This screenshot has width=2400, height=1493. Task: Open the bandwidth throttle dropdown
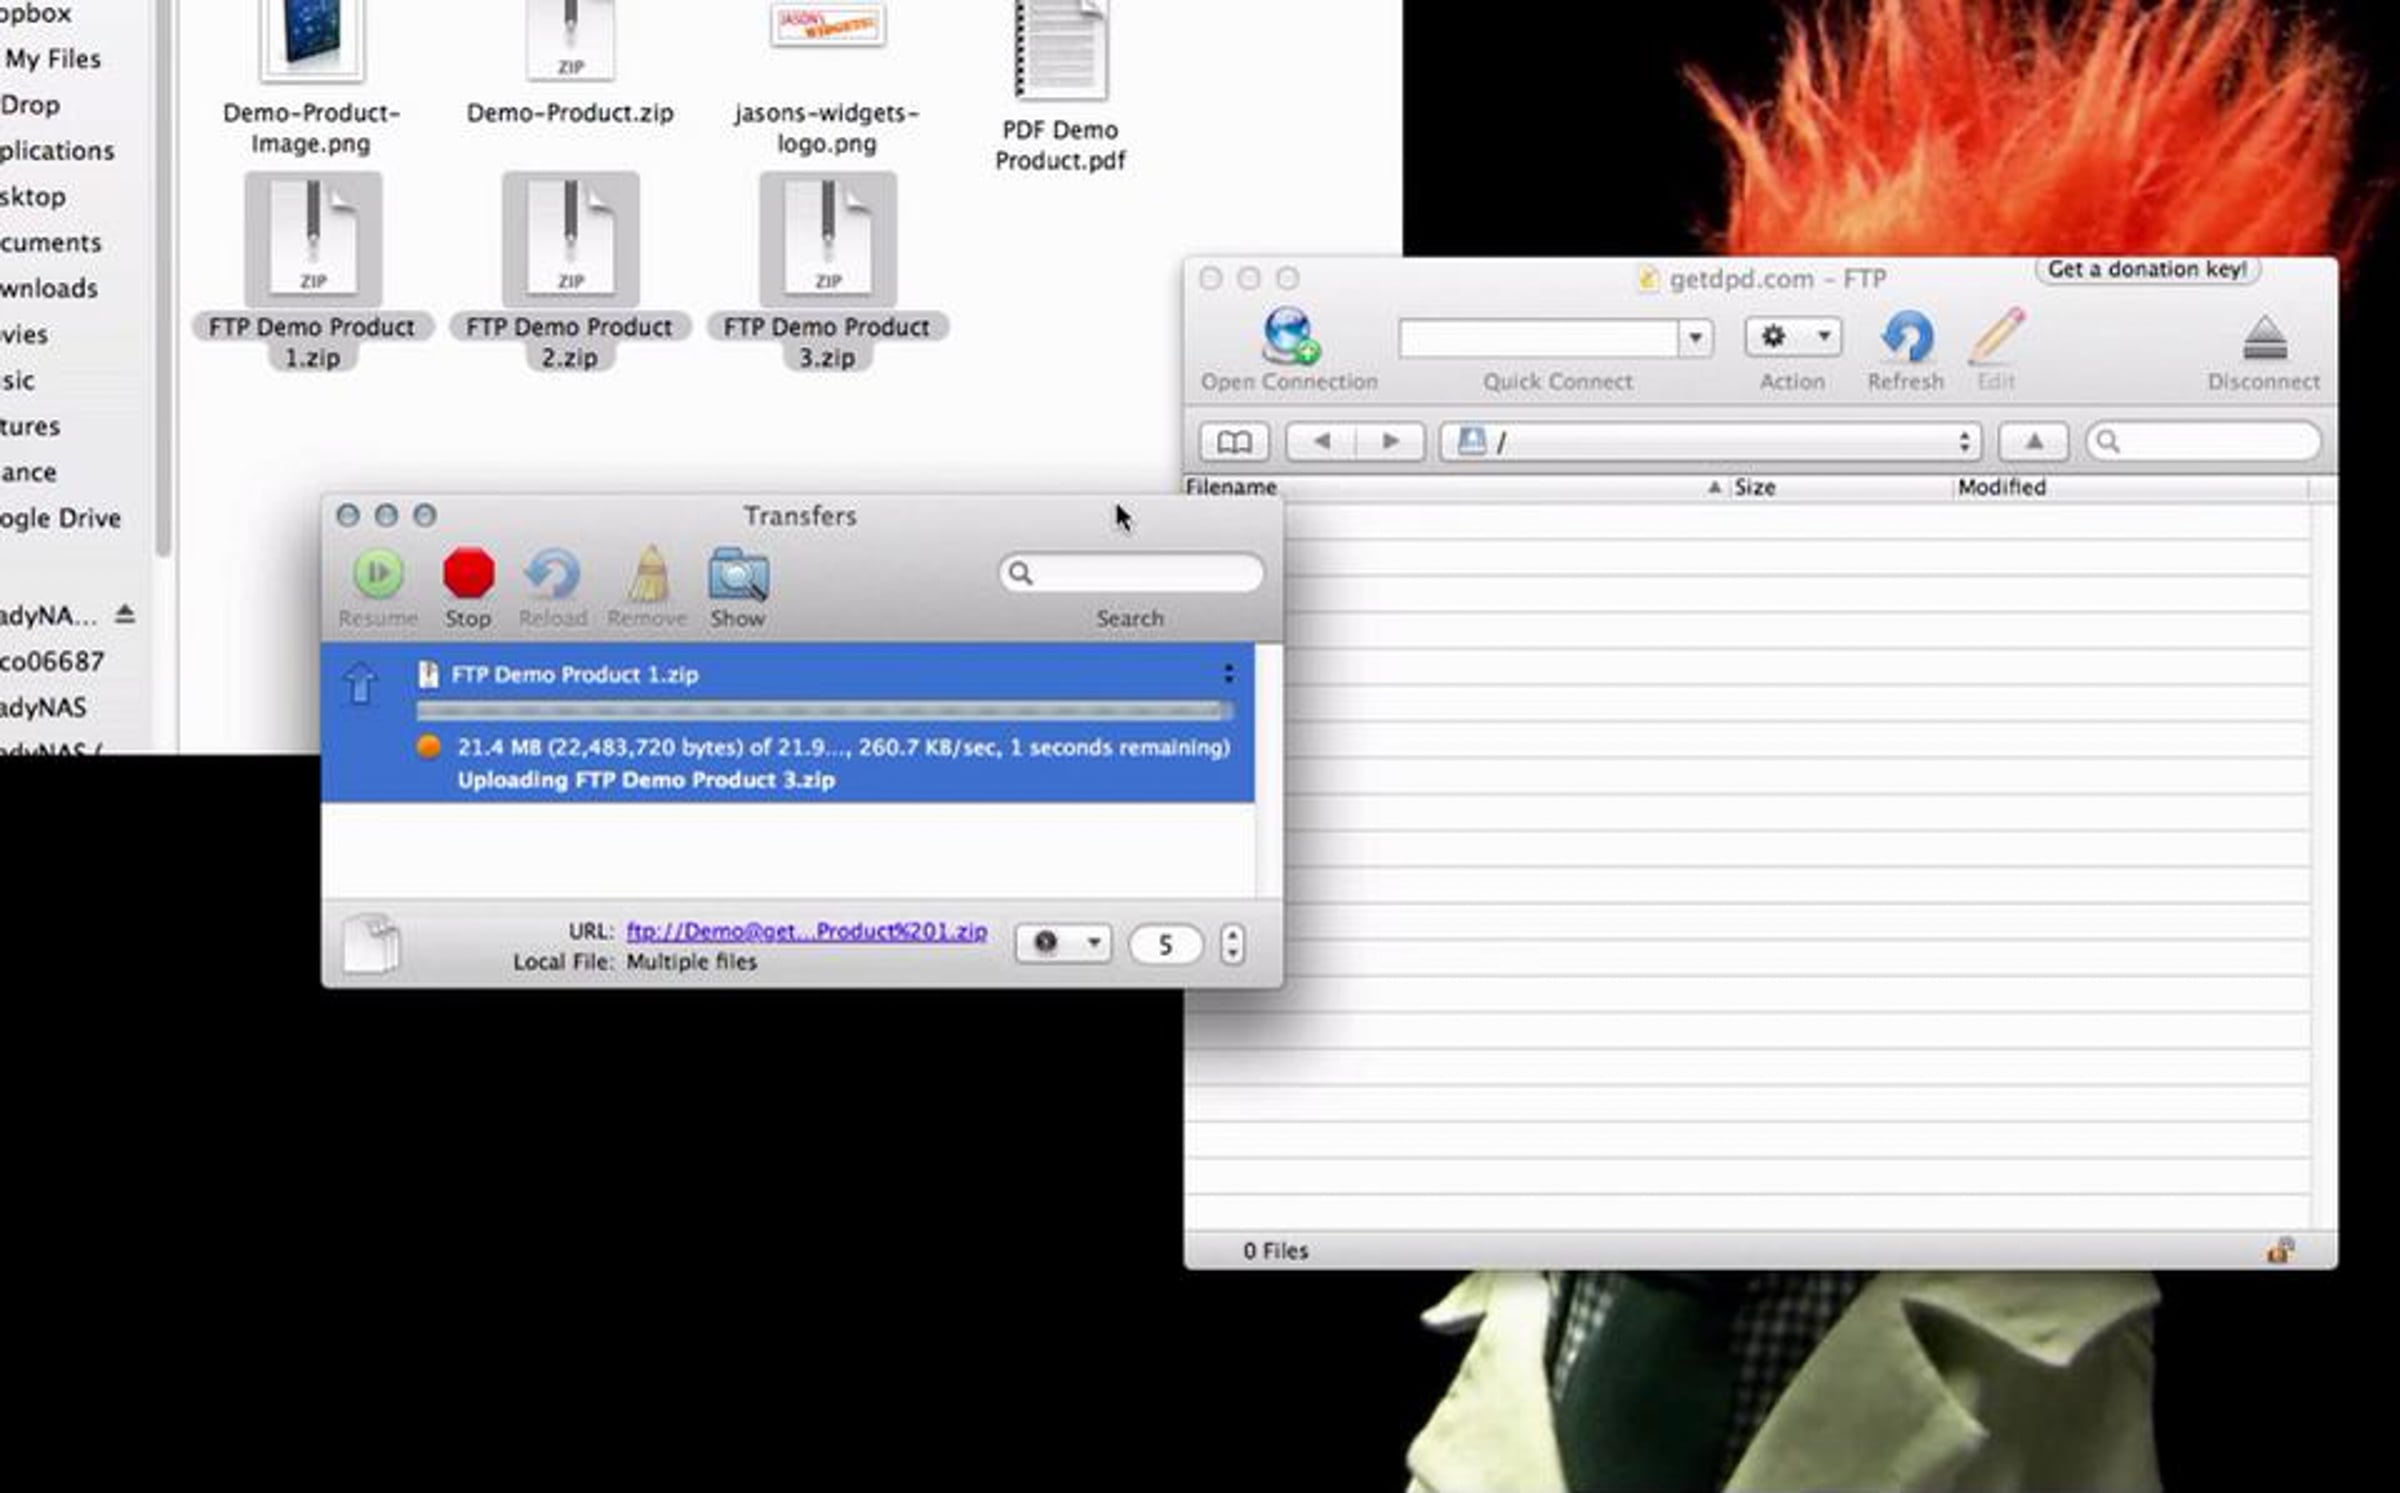tap(1063, 943)
